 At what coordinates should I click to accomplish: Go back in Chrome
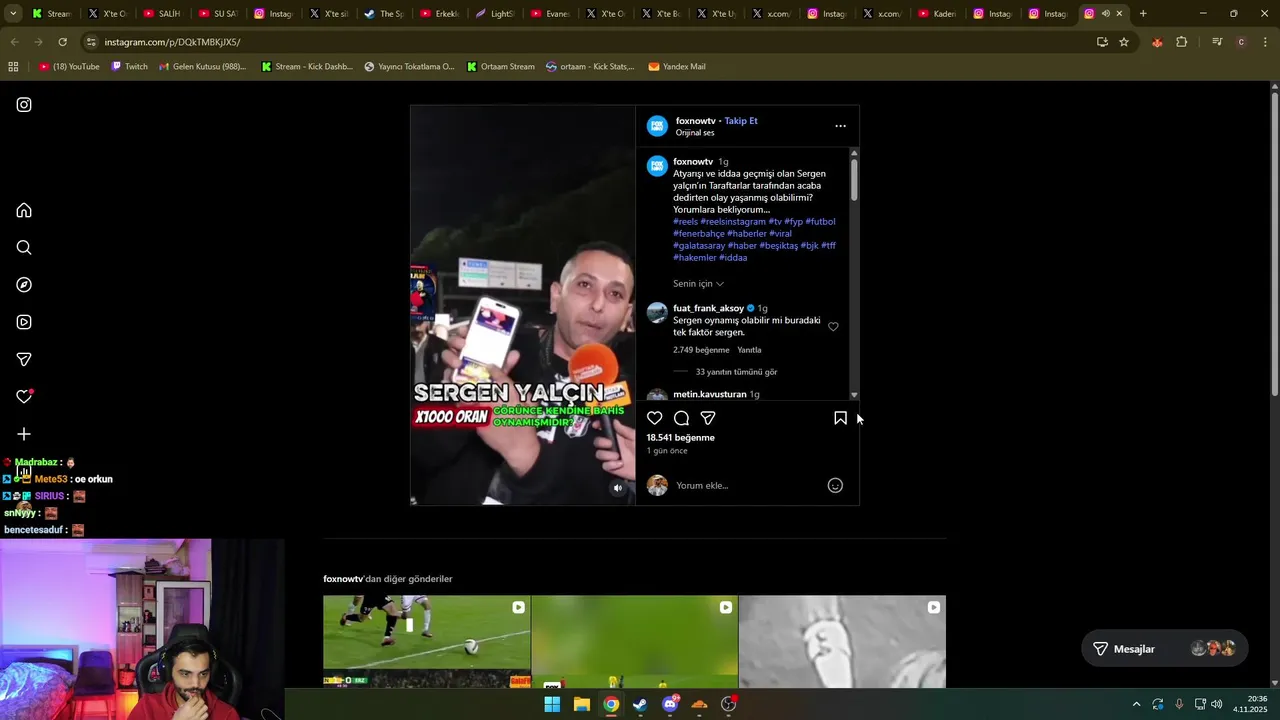click(14, 42)
